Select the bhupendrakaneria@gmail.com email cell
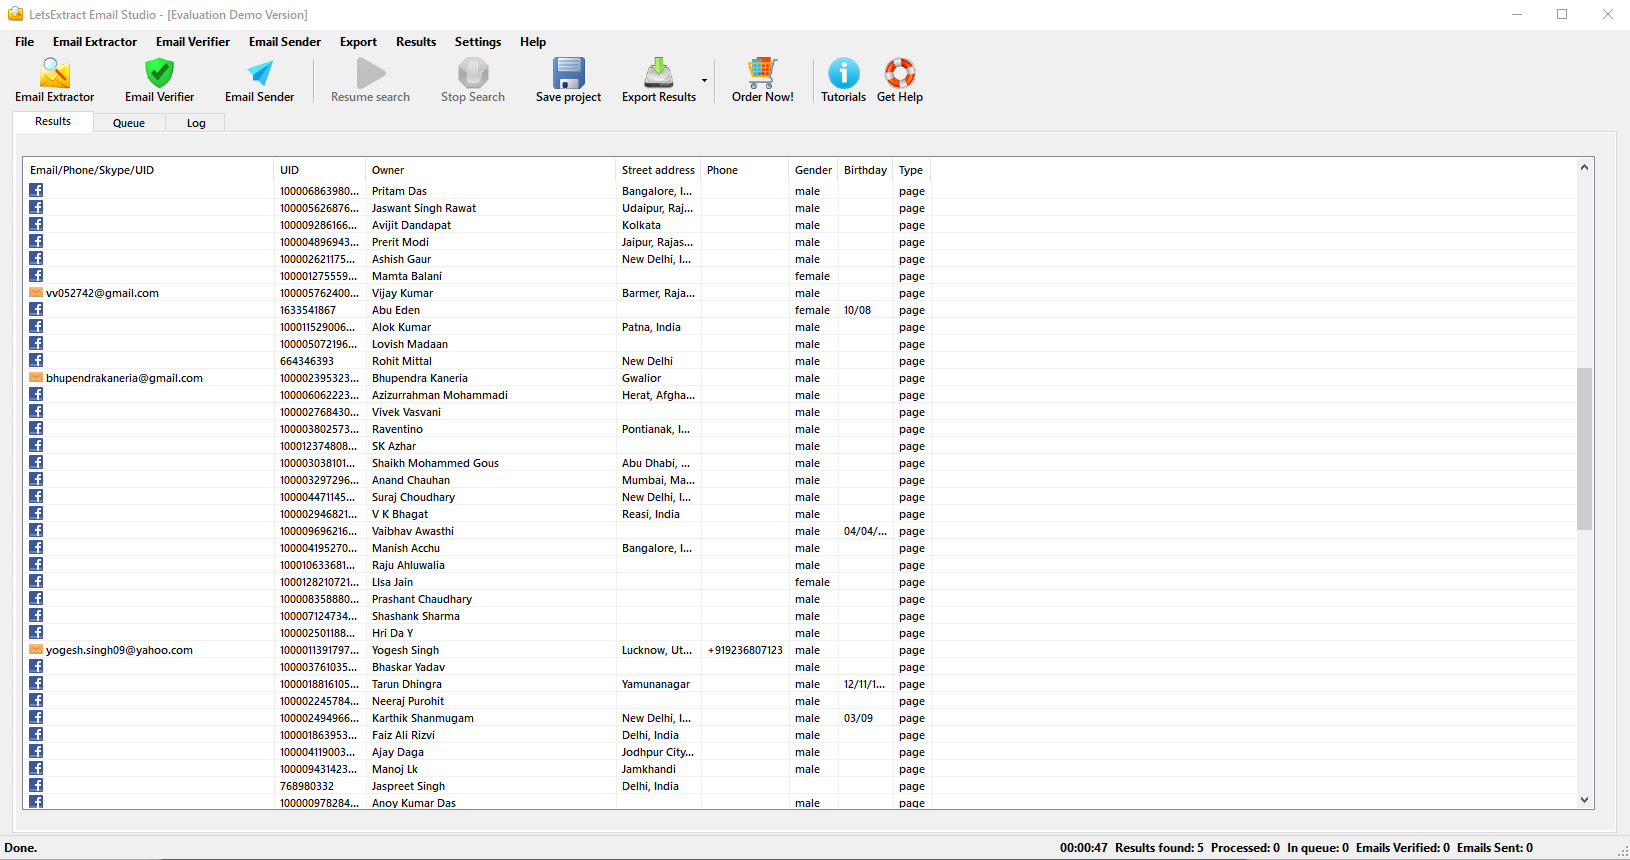Viewport: 1630px width, 860px height. (124, 378)
